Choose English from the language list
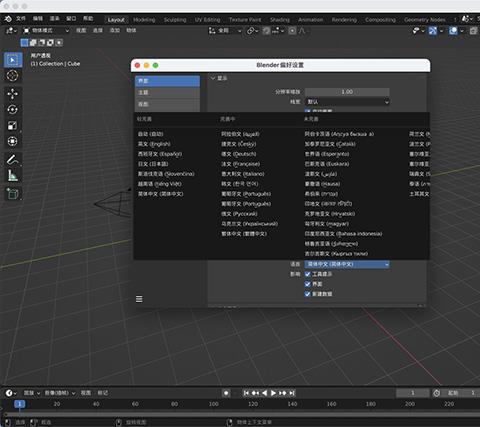This screenshot has height=427, width=480. coord(154,144)
